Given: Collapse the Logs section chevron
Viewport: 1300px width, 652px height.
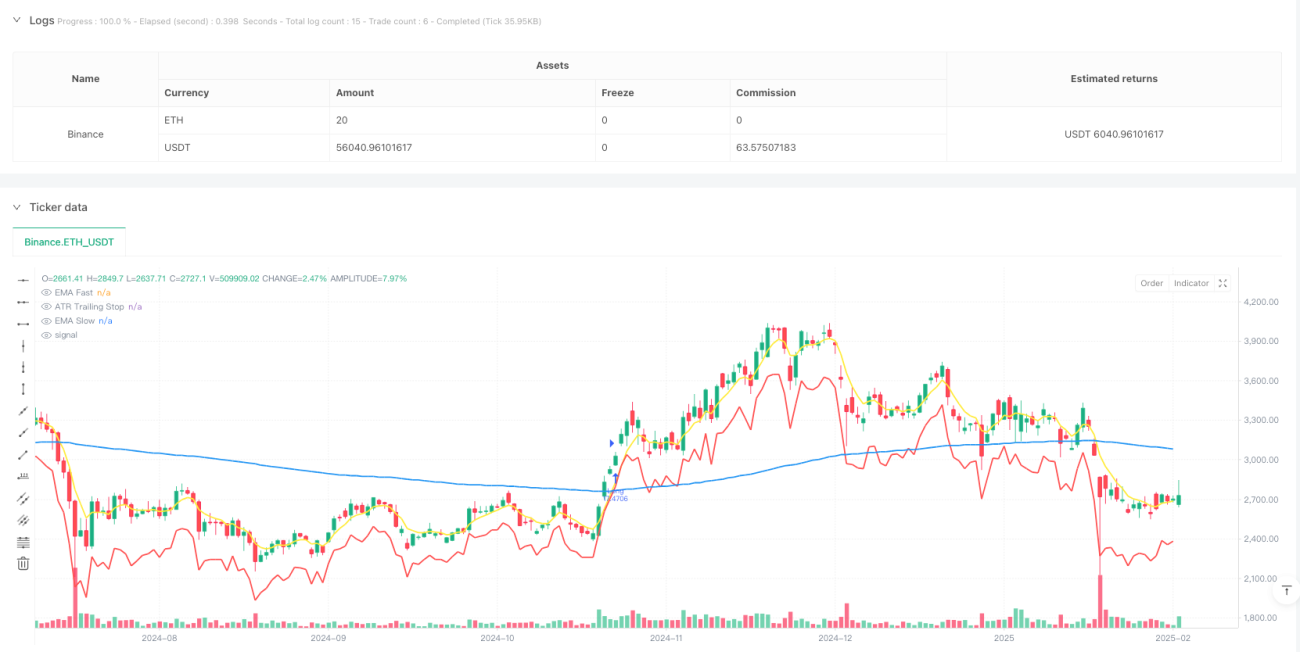Looking at the screenshot, I should click(x=16, y=20).
